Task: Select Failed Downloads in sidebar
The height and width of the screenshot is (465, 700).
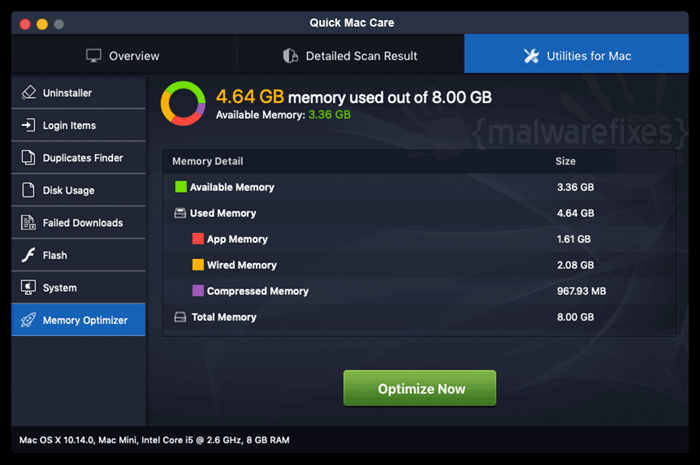Action: 79,223
